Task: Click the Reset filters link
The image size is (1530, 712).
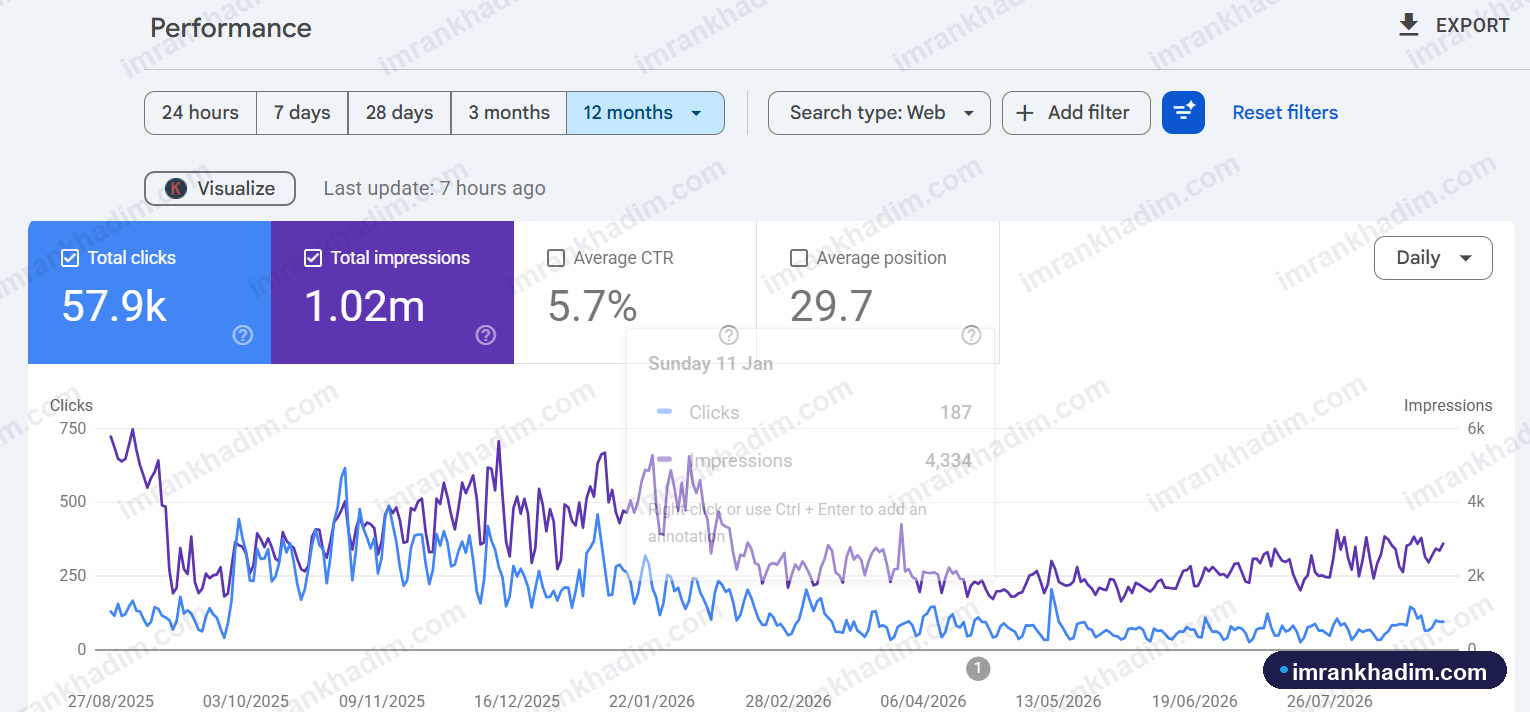Action: pyautogui.click(x=1285, y=113)
